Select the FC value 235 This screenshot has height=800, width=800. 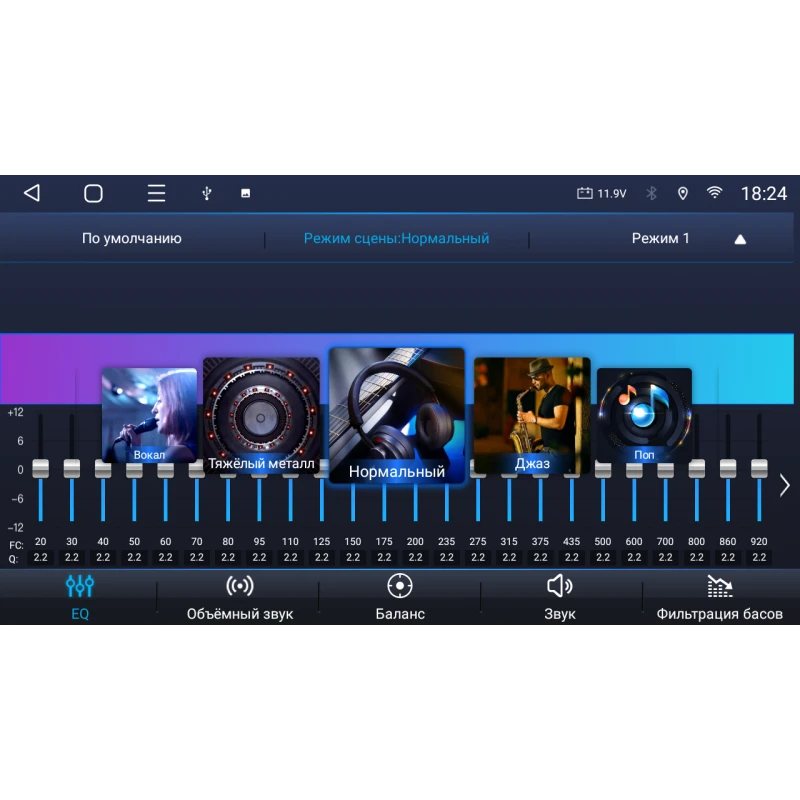pyautogui.click(x=446, y=541)
